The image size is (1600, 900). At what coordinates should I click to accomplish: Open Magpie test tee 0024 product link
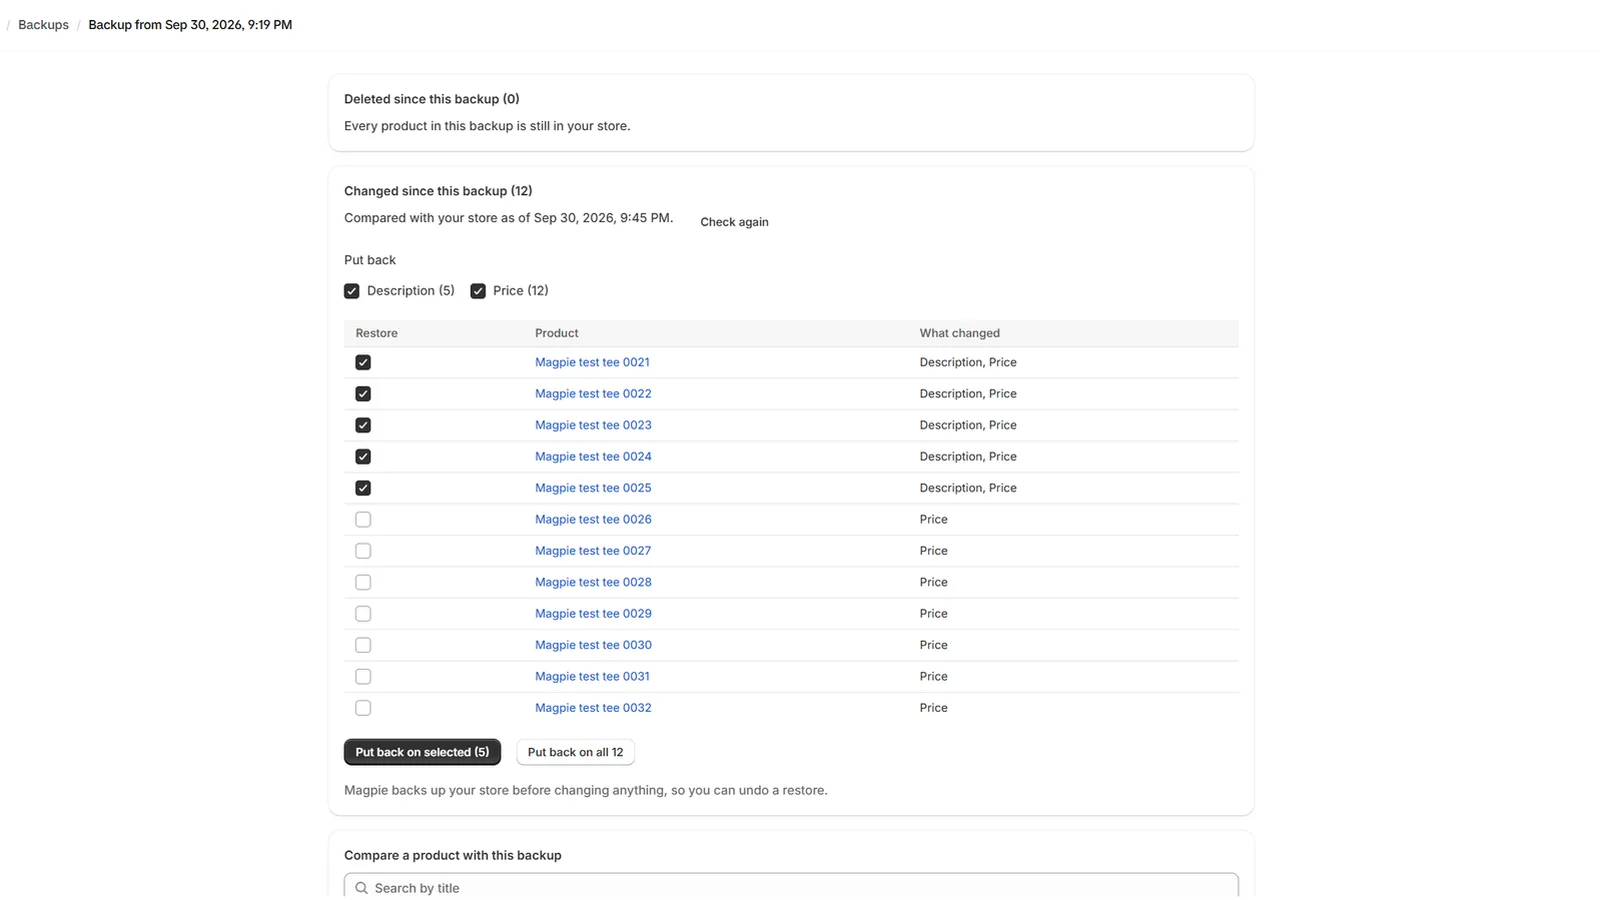coord(593,457)
